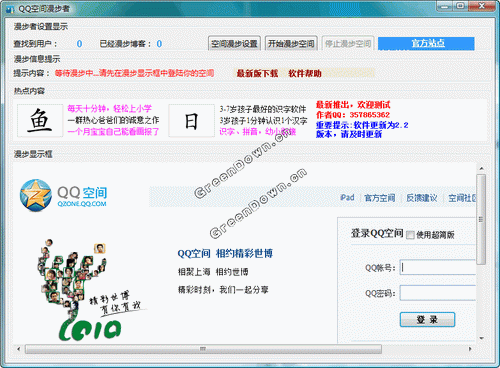Focus the QQ帐号 input field

click(x=438, y=267)
